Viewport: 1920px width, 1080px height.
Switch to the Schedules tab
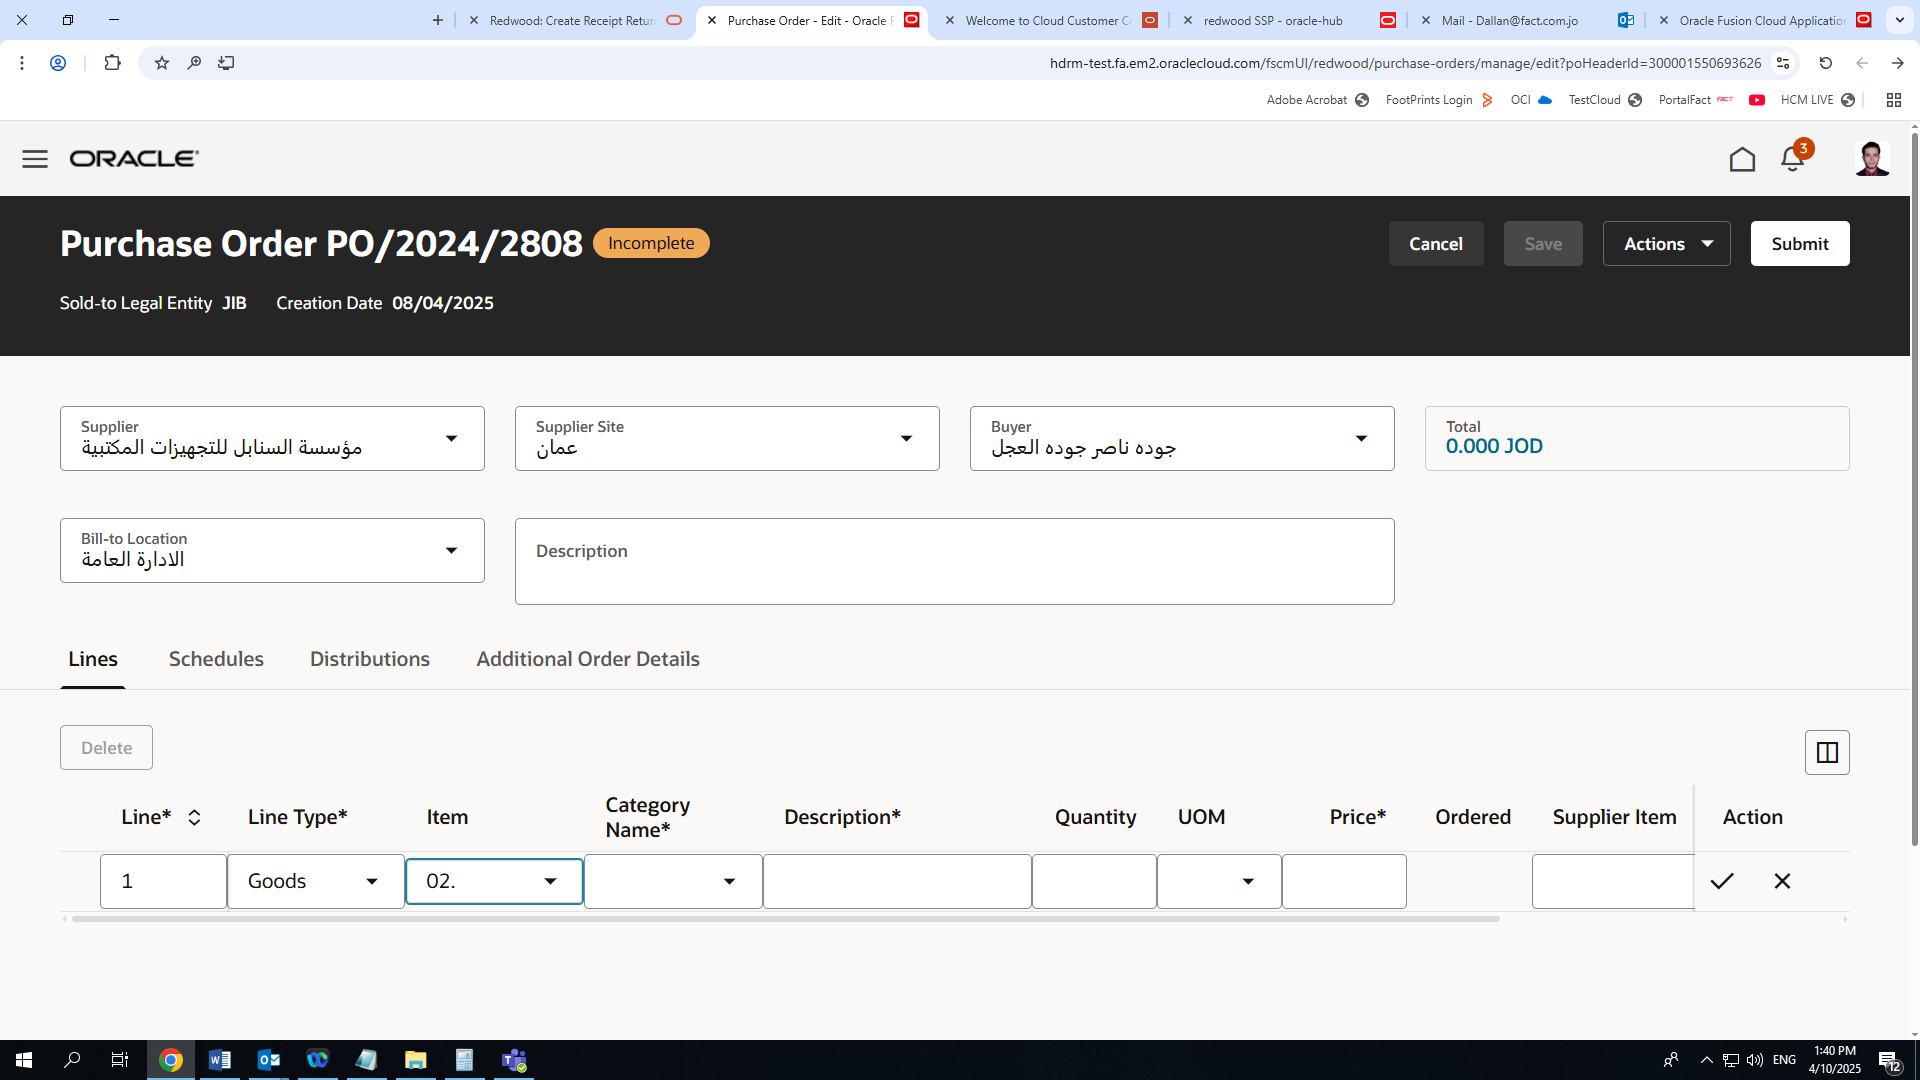click(x=216, y=659)
